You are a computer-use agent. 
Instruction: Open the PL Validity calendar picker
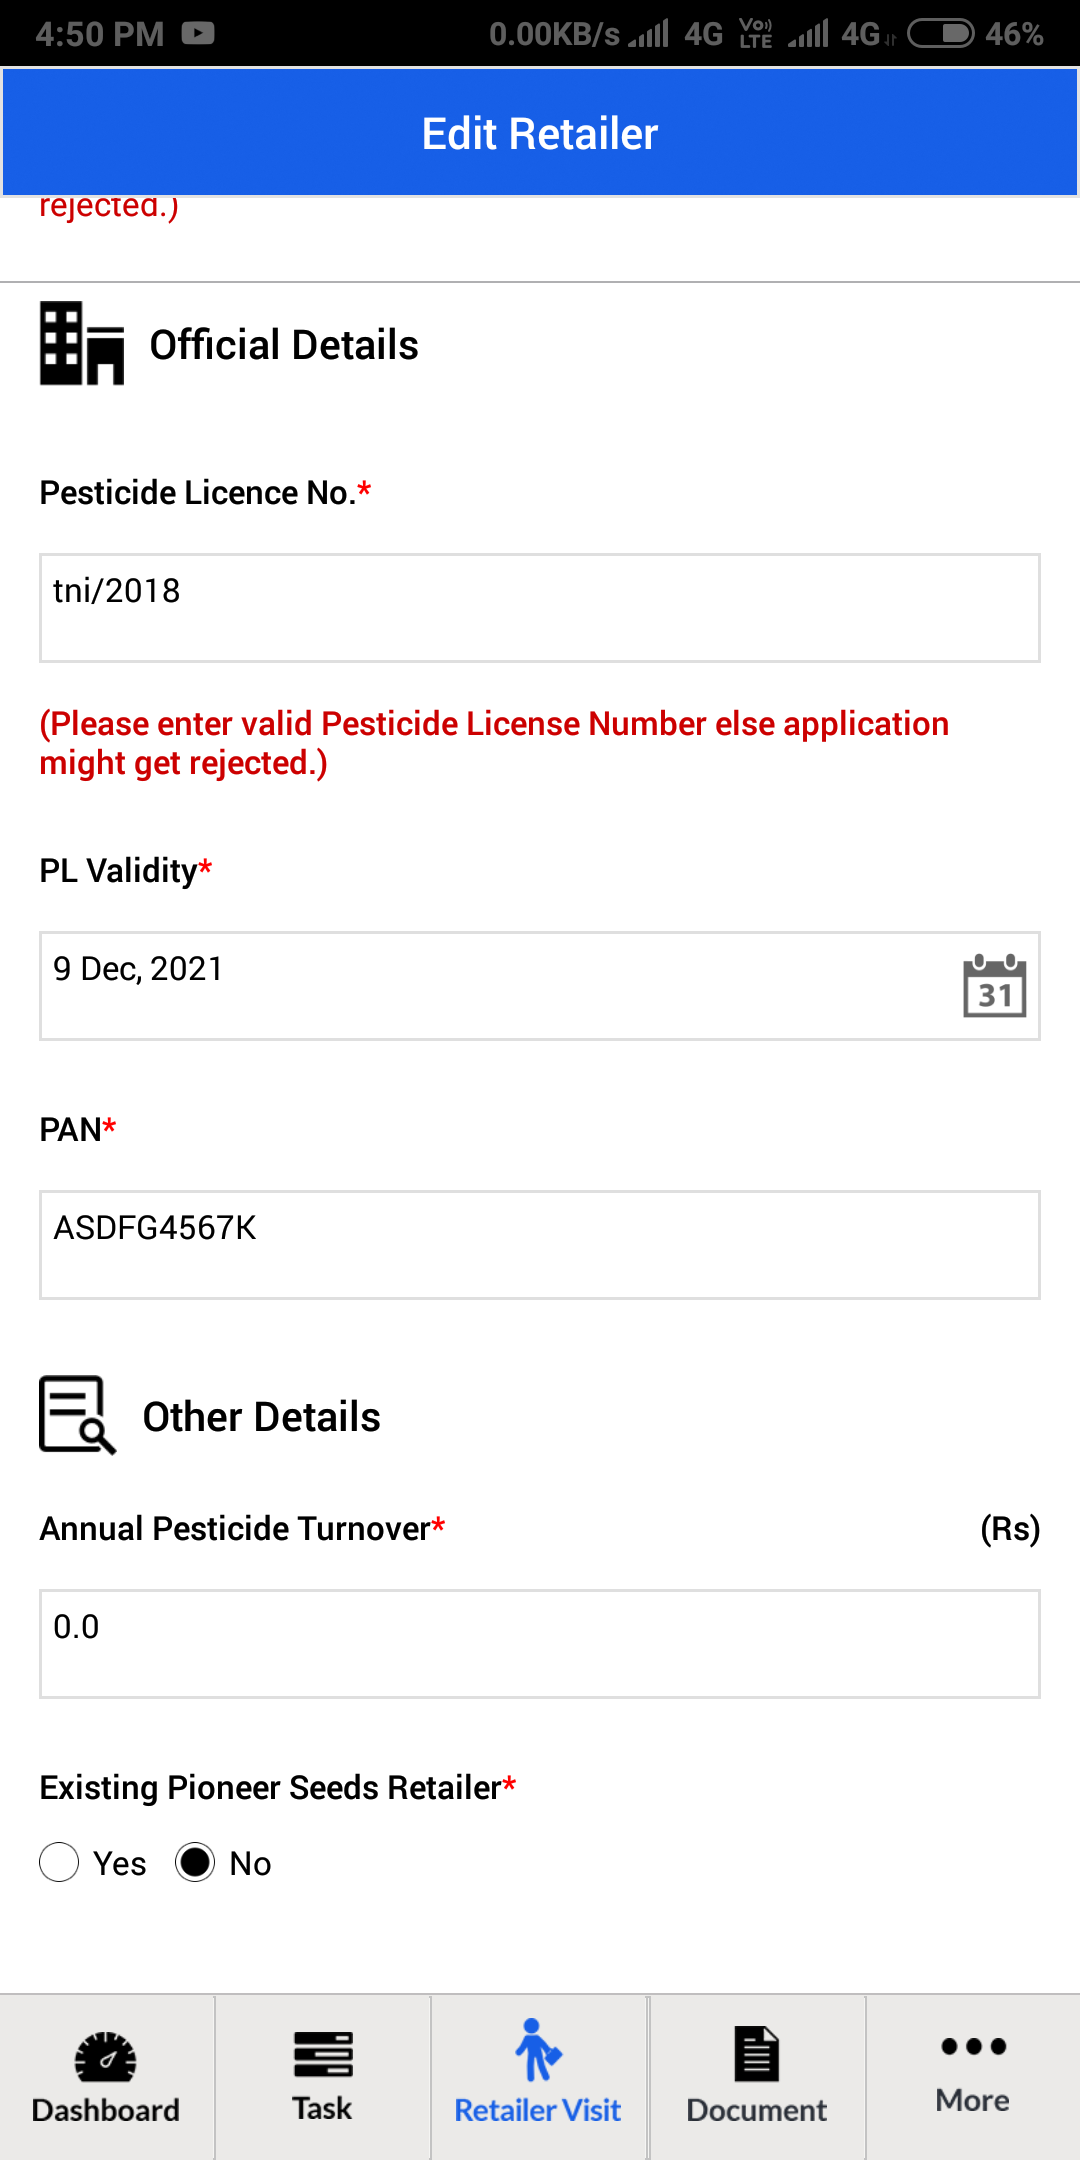994,985
